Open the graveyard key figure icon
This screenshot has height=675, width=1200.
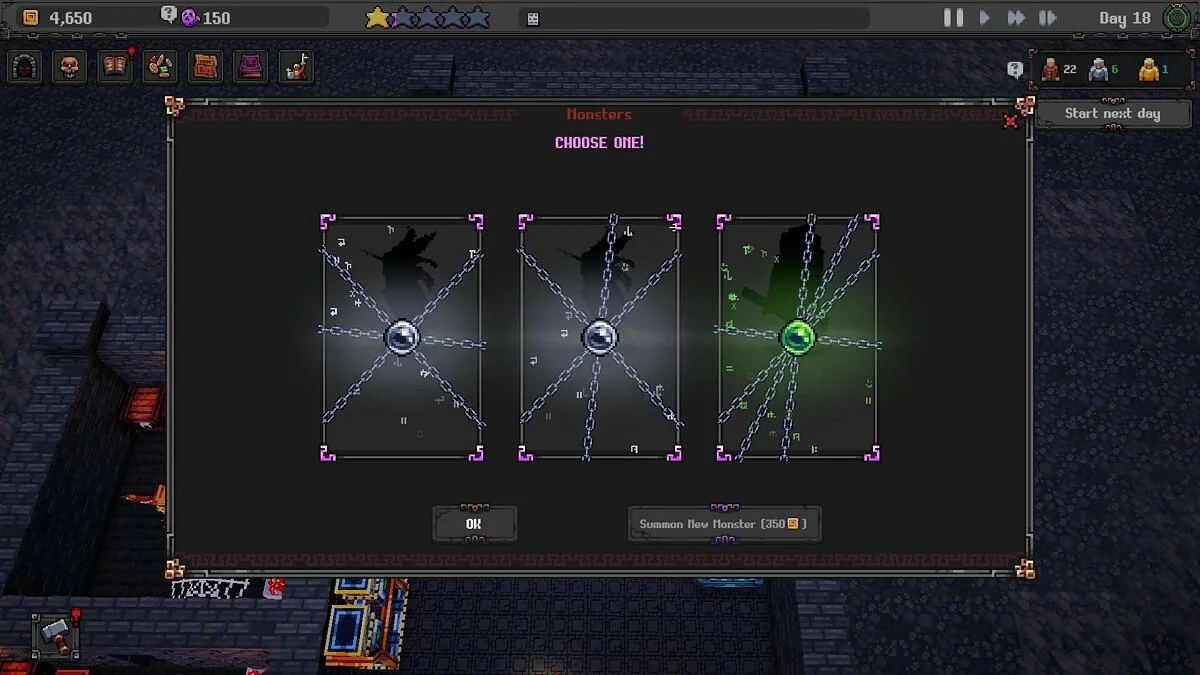(296, 67)
